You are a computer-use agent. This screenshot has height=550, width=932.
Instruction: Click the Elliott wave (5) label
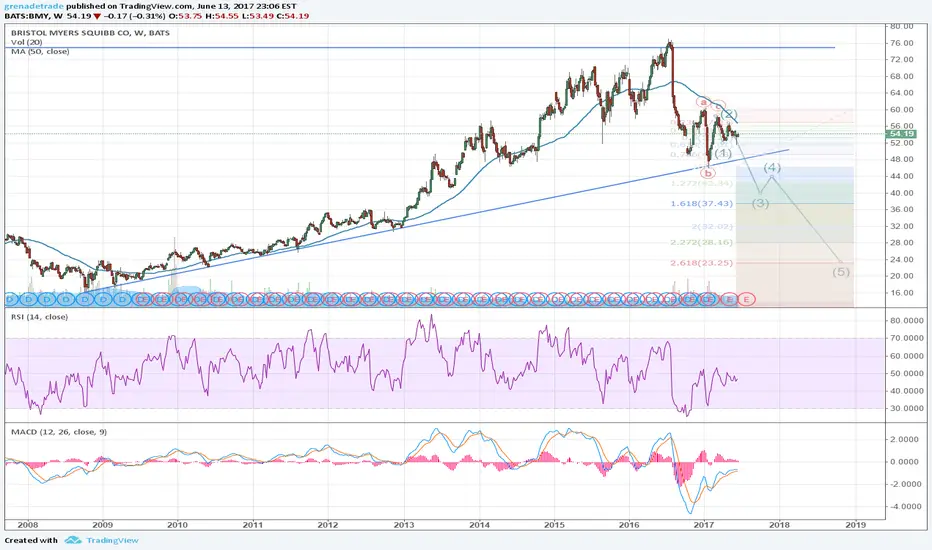click(840, 272)
